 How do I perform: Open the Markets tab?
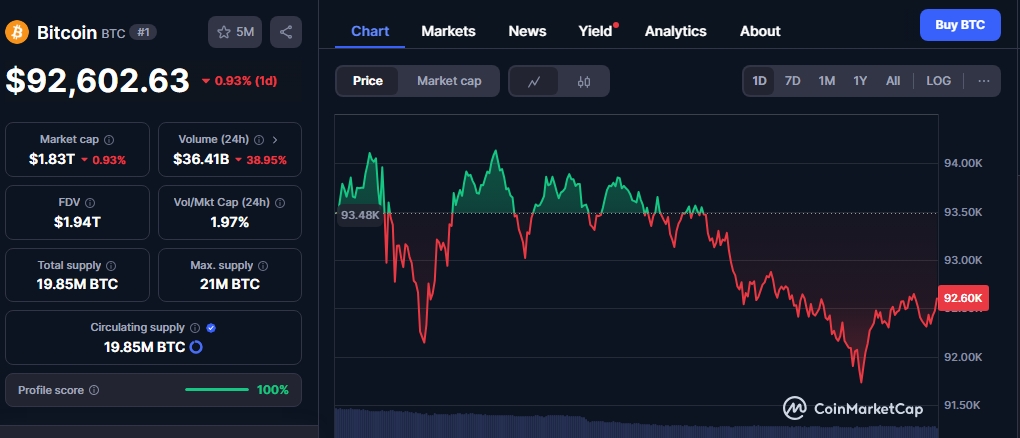pyautogui.click(x=448, y=31)
